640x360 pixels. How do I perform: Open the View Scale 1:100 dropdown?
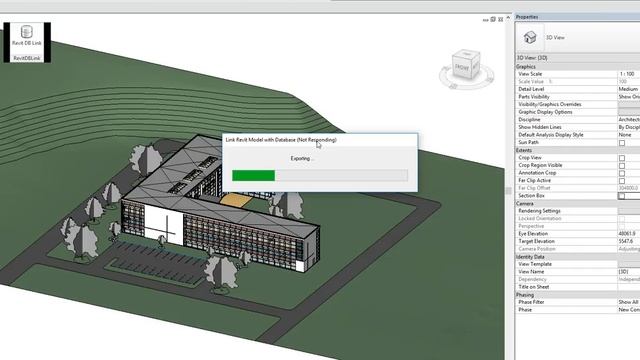point(629,74)
